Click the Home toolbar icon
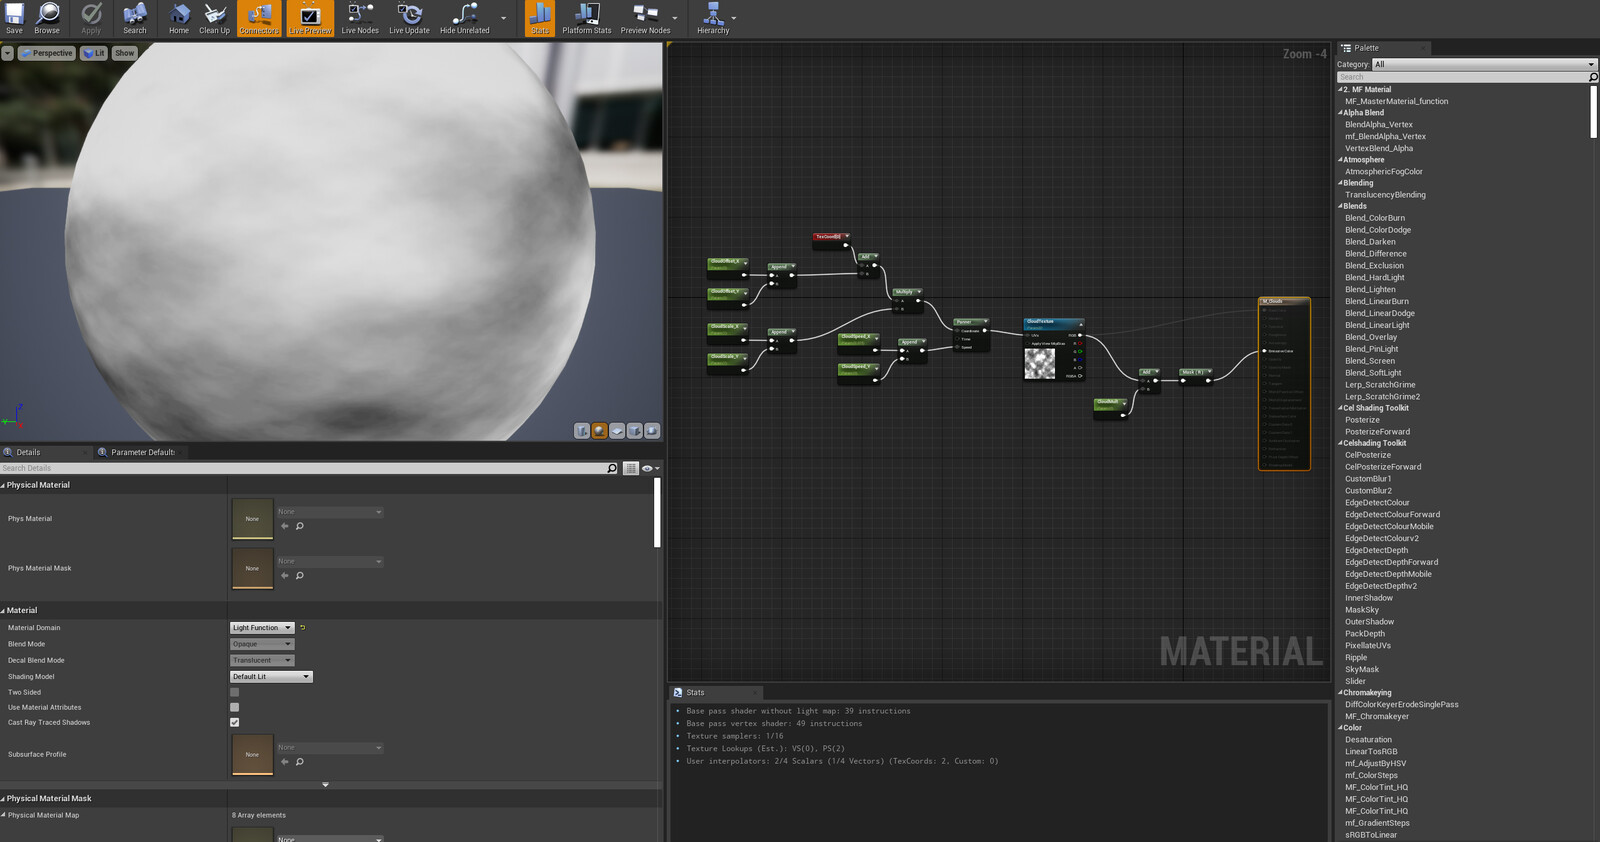The width and height of the screenshot is (1600, 842). (179, 18)
